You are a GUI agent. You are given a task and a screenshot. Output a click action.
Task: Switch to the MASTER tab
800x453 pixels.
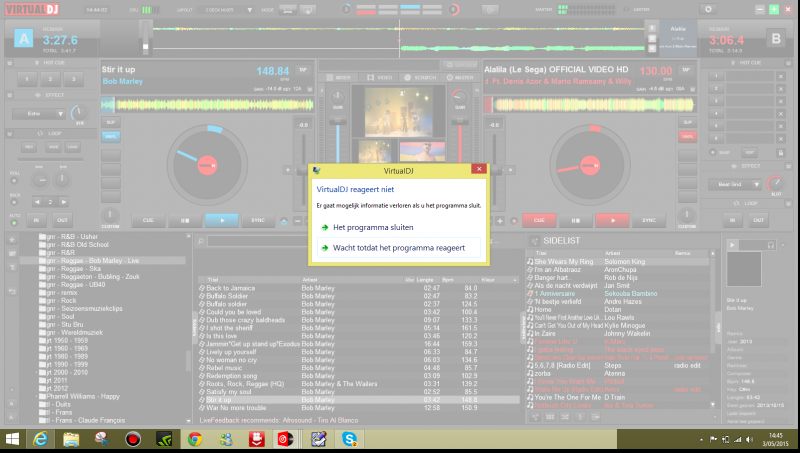click(x=460, y=78)
